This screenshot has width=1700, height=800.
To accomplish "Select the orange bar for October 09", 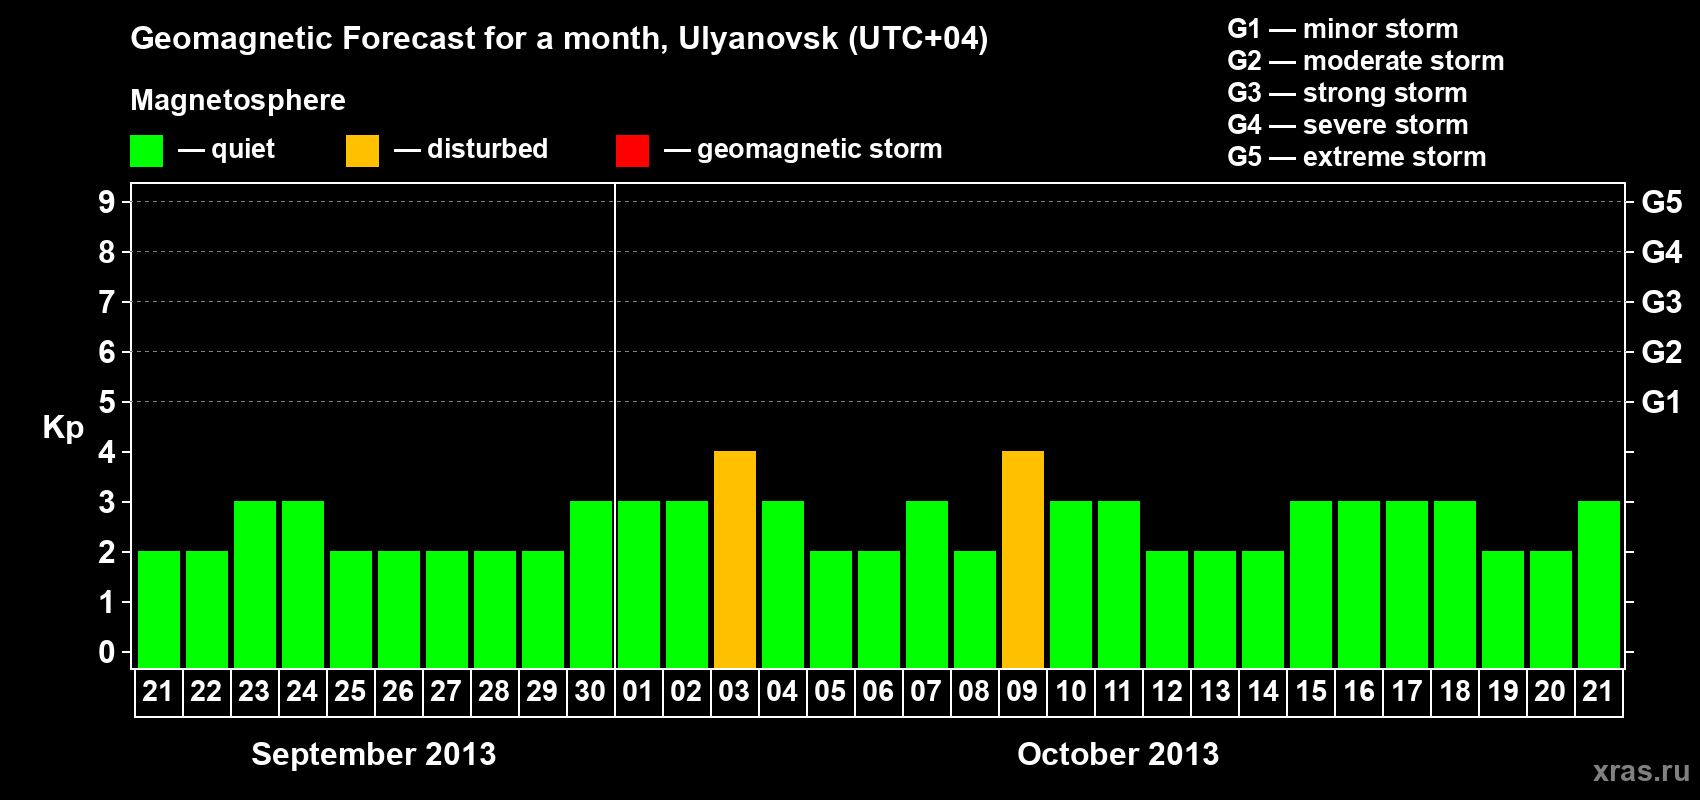I will [x=1023, y=559].
